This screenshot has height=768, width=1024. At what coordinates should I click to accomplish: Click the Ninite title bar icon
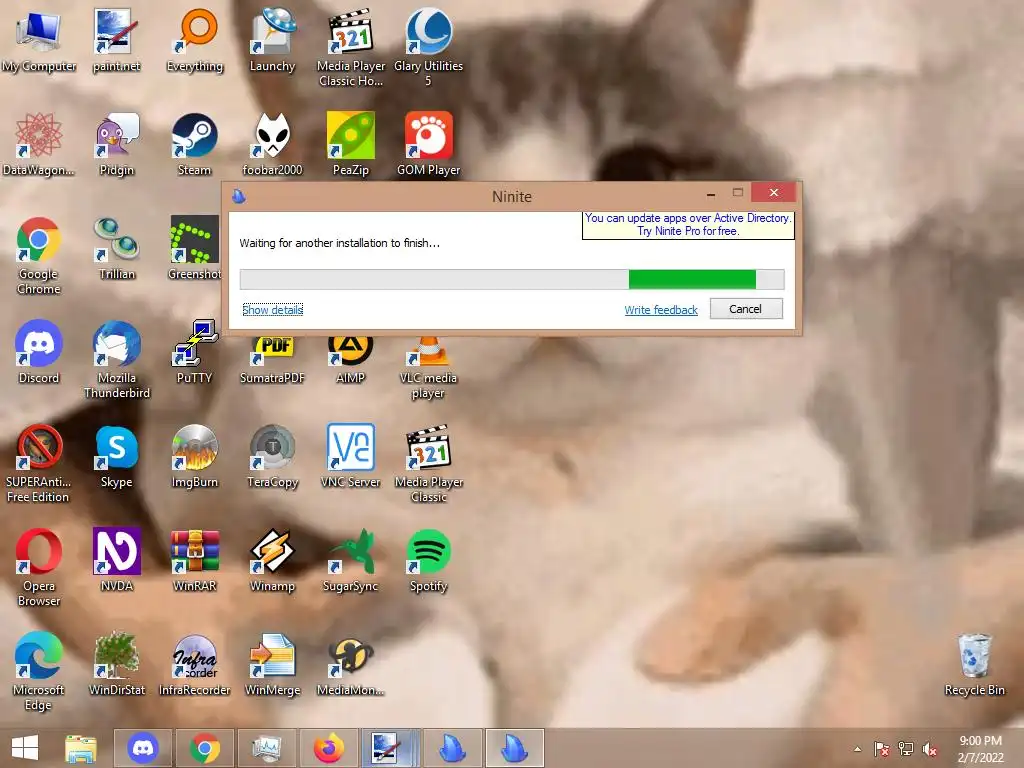point(239,196)
